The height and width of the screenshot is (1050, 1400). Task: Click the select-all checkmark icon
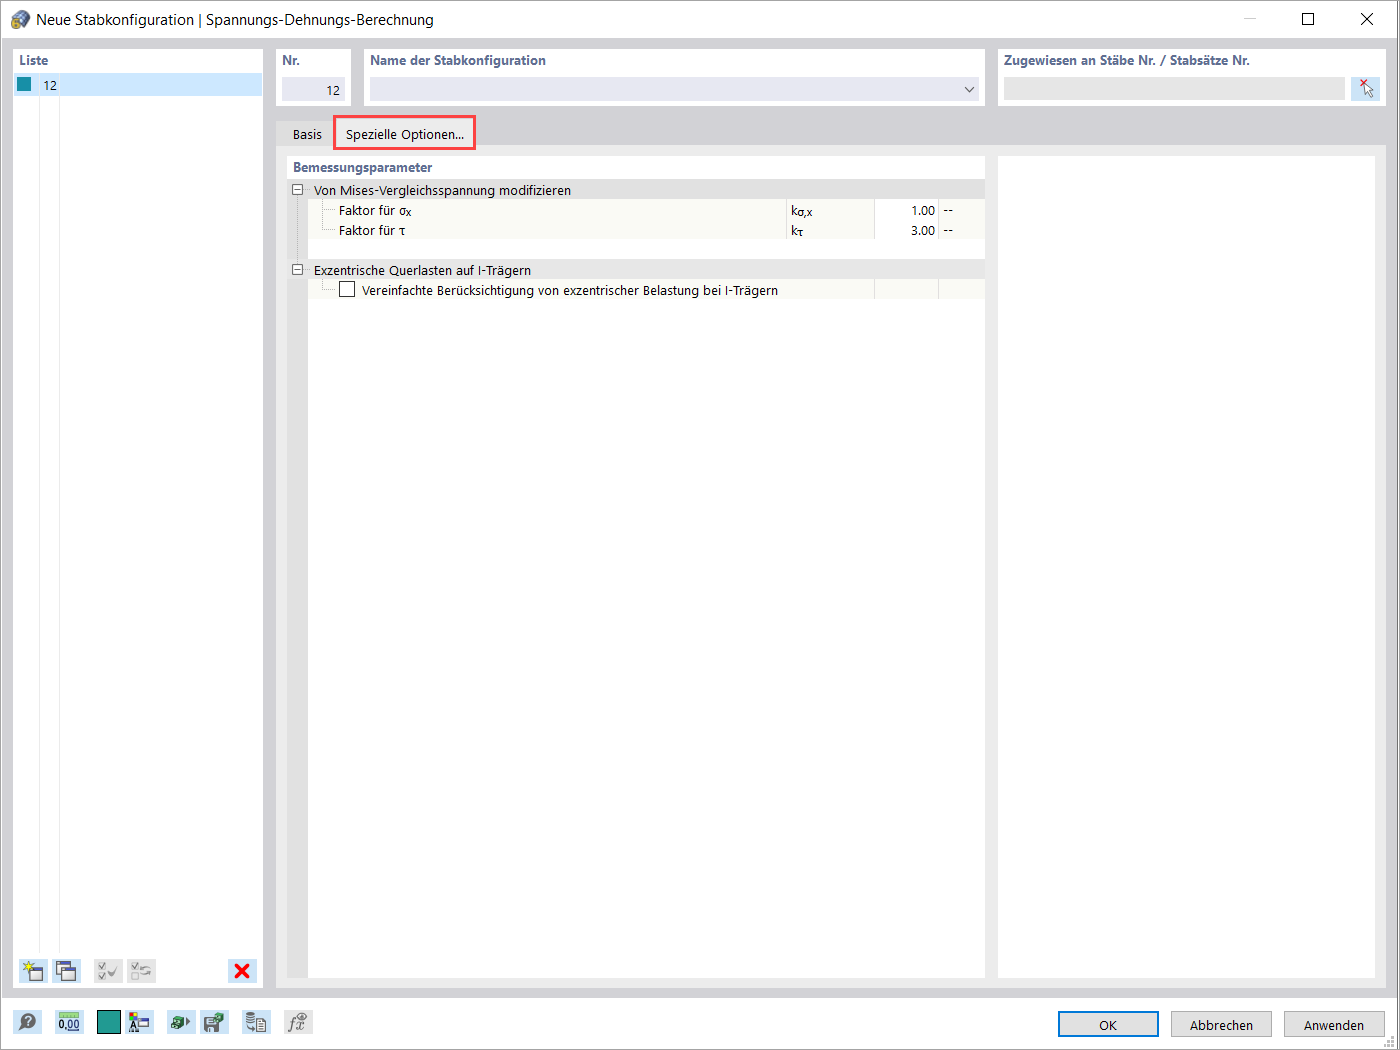point(108,971)
